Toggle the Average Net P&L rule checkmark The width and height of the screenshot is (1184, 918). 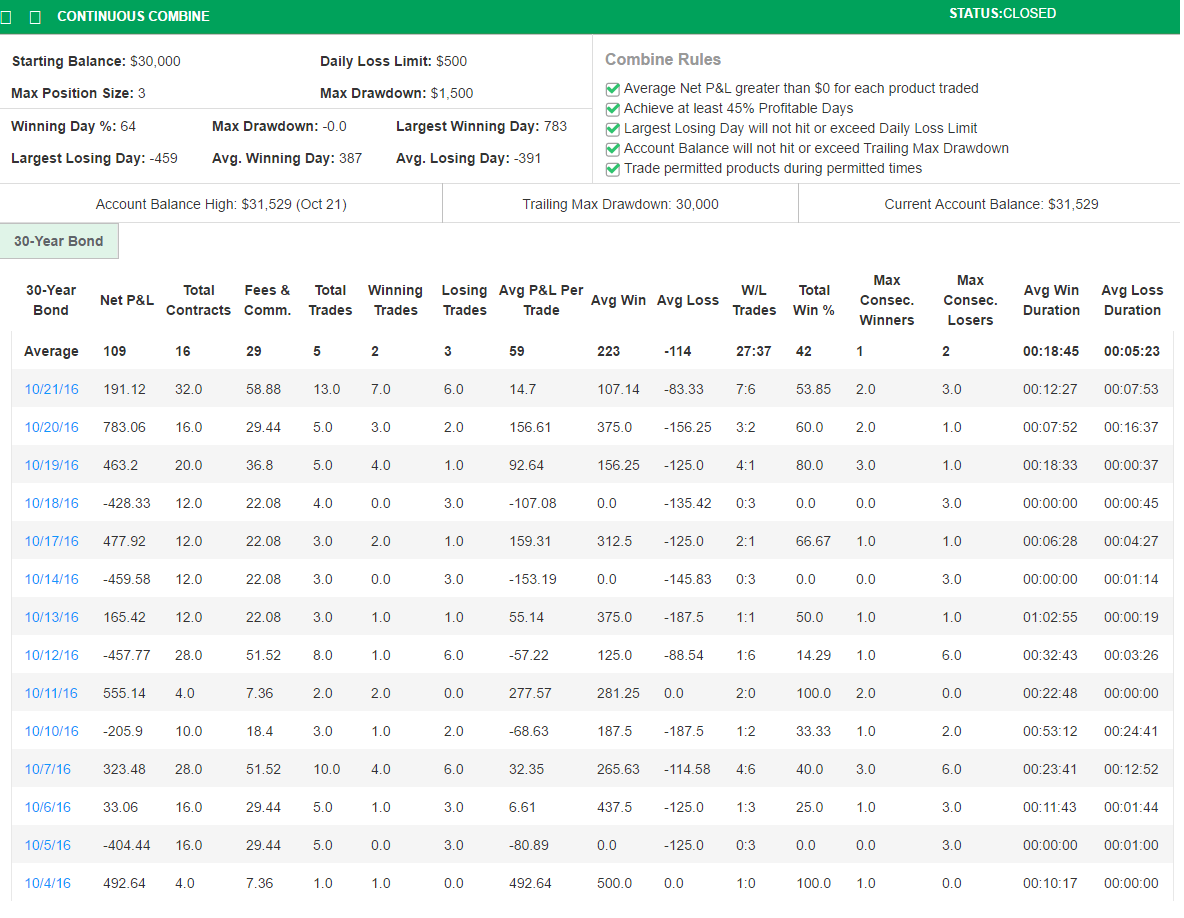[612, 88]
